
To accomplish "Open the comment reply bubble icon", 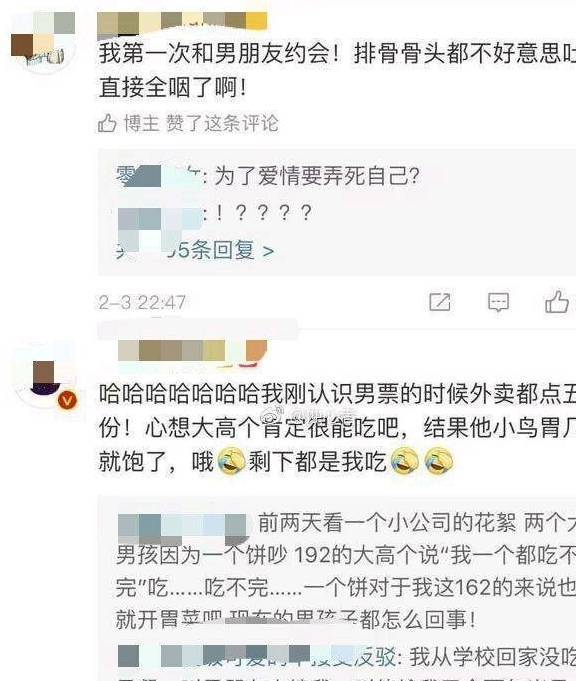I will pos(498,302).
